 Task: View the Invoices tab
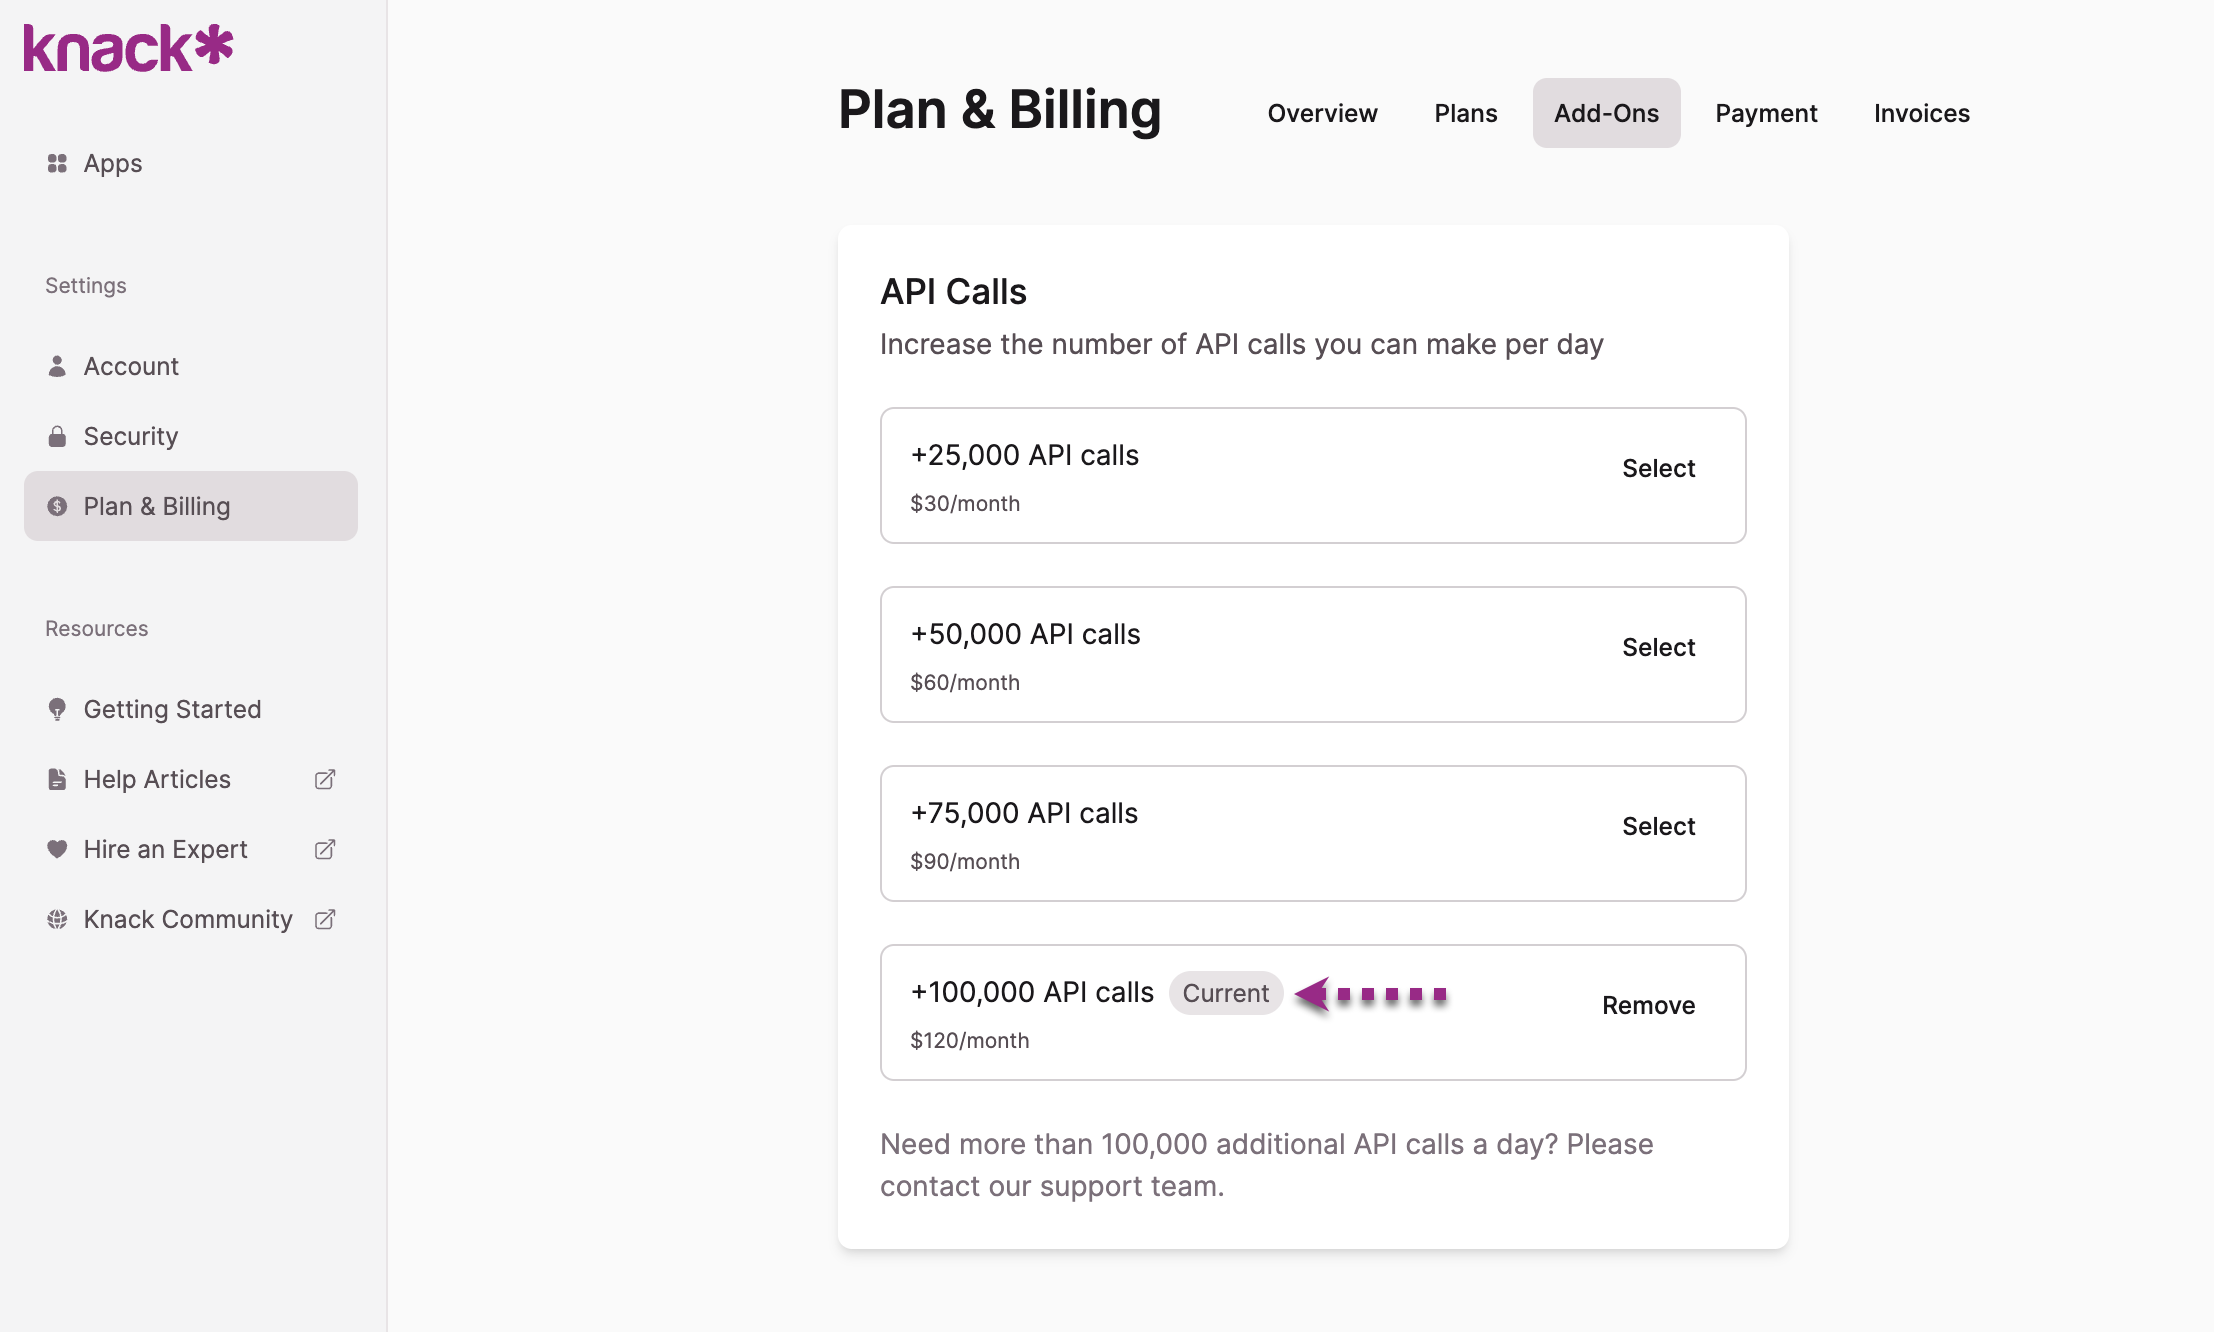click(x=1921, y=113)
